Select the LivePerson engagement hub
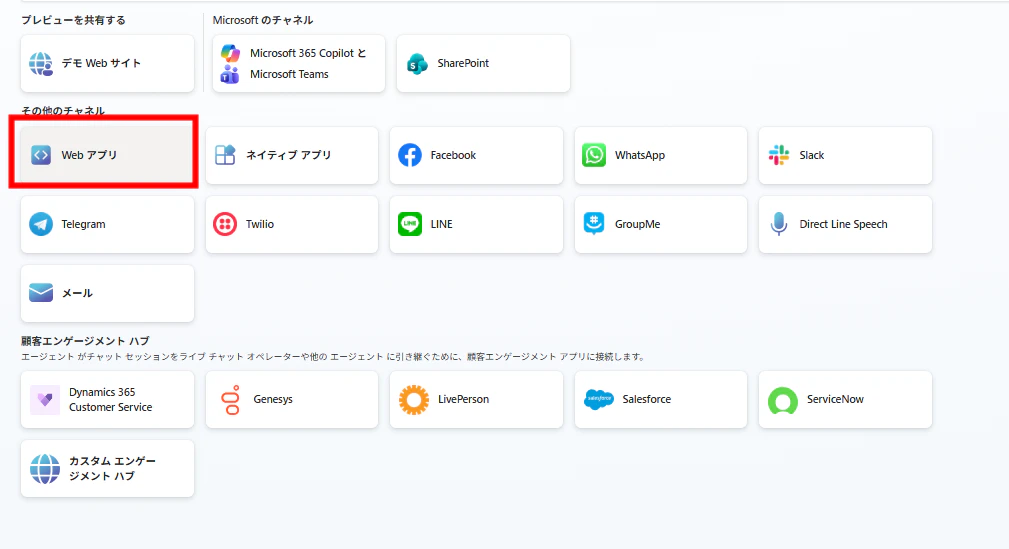The image size is (1009, 549). point(476,400)
